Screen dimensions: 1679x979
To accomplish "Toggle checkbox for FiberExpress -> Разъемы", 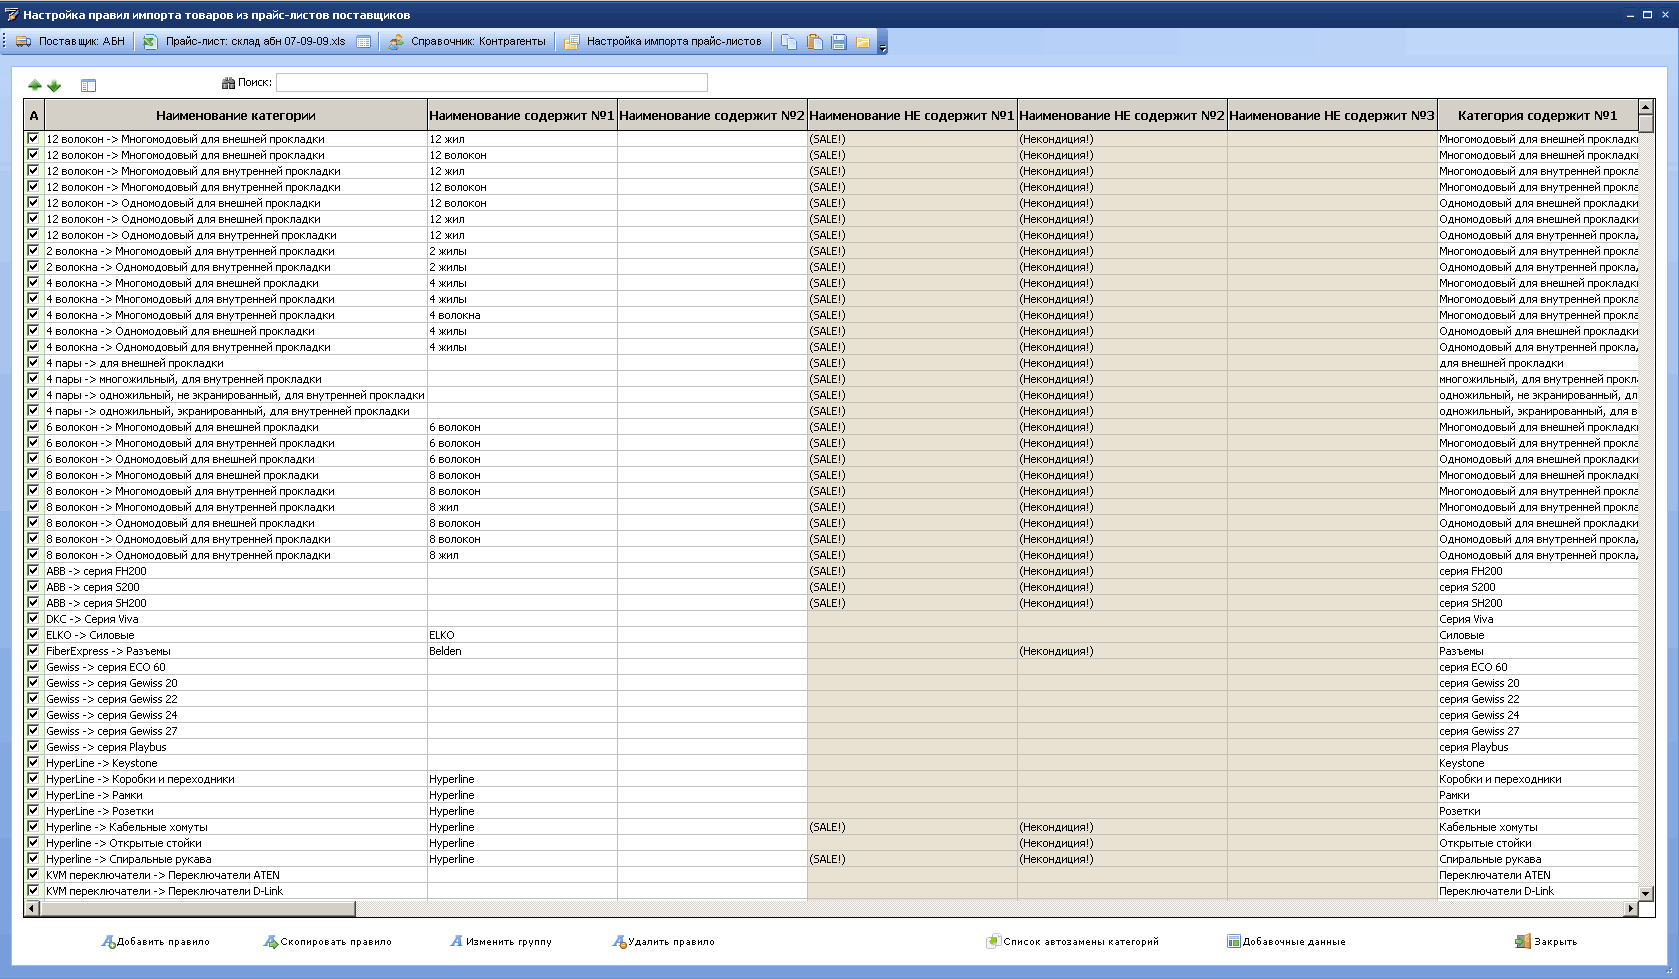I will coord(33,650).
